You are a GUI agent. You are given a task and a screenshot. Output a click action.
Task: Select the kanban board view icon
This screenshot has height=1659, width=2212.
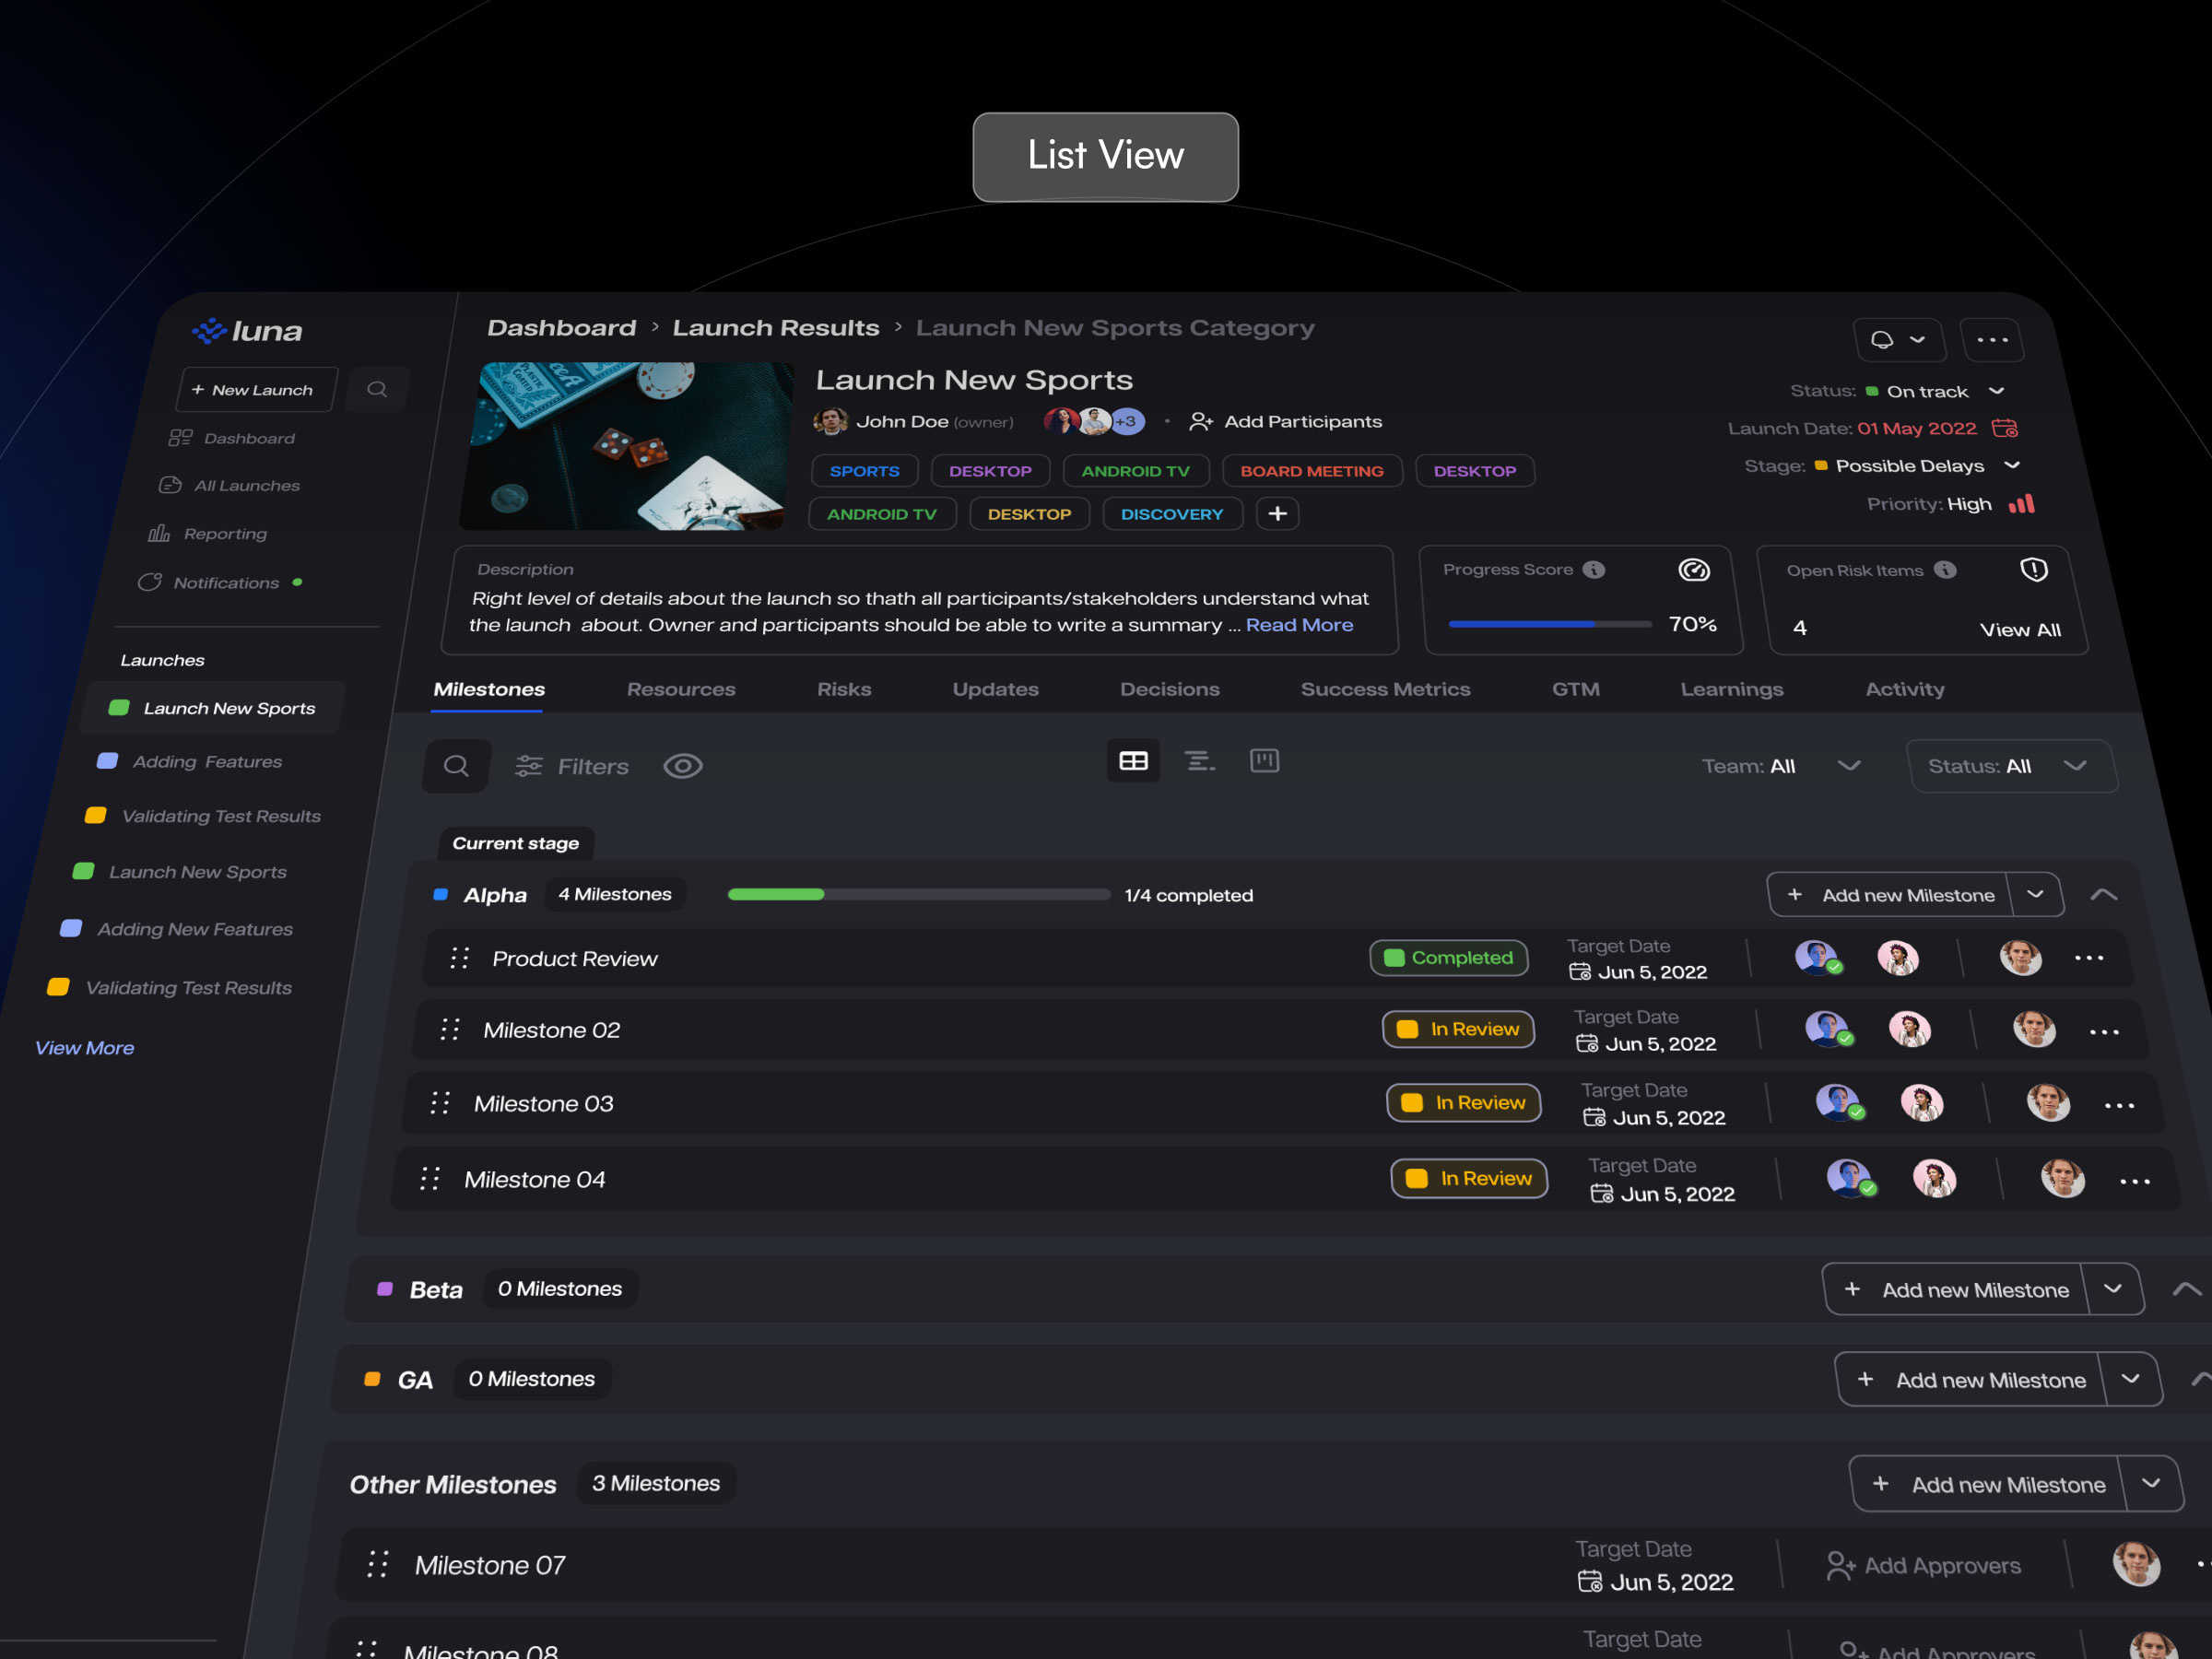(x=1264, y=761)
